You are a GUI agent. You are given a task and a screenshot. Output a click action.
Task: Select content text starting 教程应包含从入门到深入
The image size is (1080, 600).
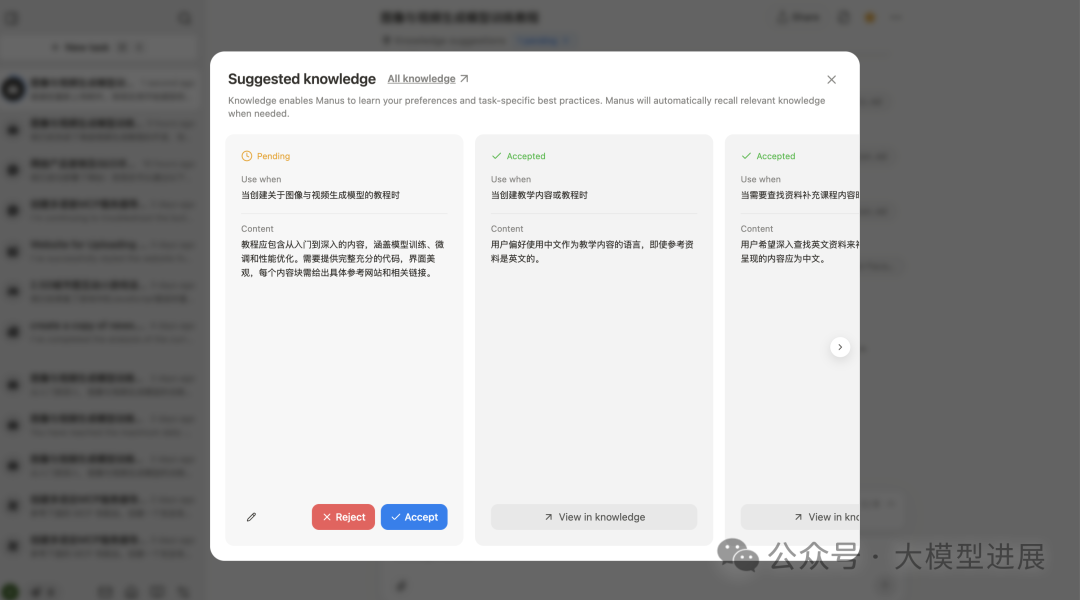pyautogui.click(x=343, y=258)
